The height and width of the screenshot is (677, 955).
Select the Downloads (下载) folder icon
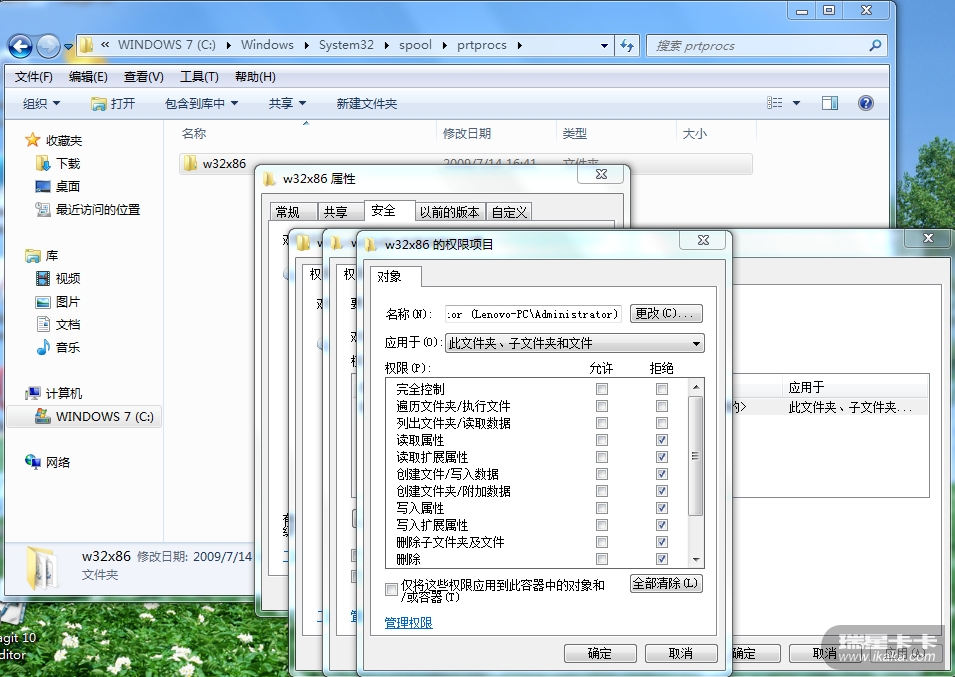click(43, 163)
